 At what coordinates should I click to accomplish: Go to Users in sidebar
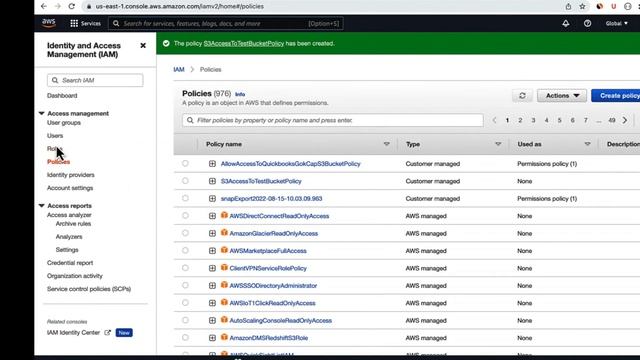click(55, 136)
